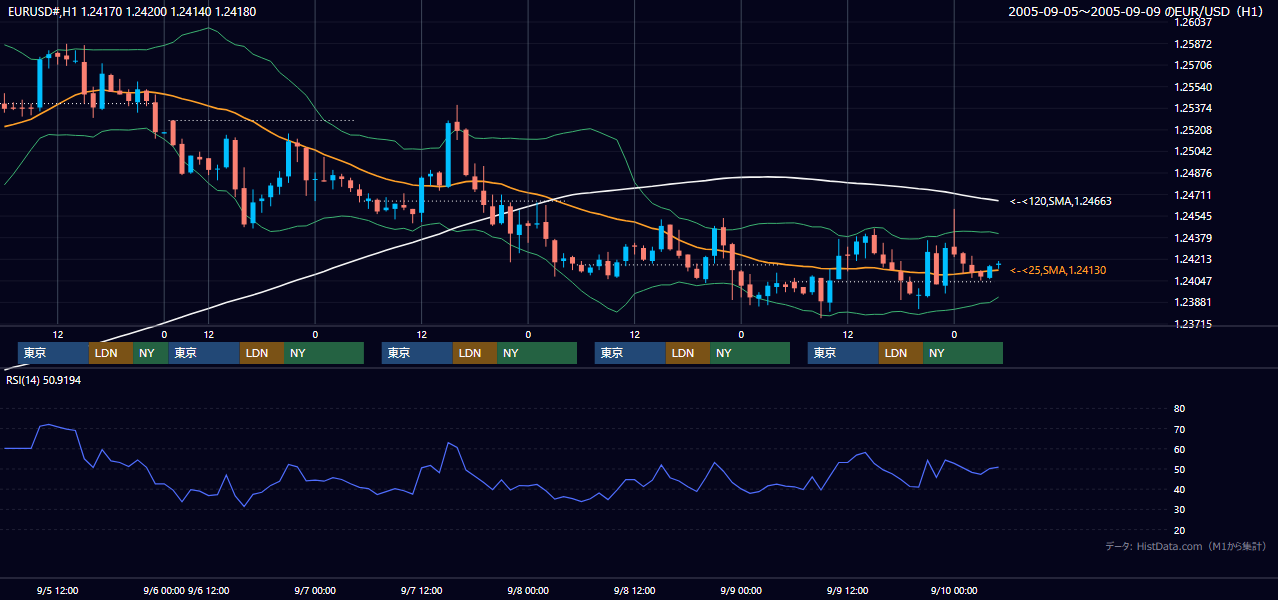Click the 9/5 12:00 date label
Viewport: 1278px width, 600px height.
point(57,591)
